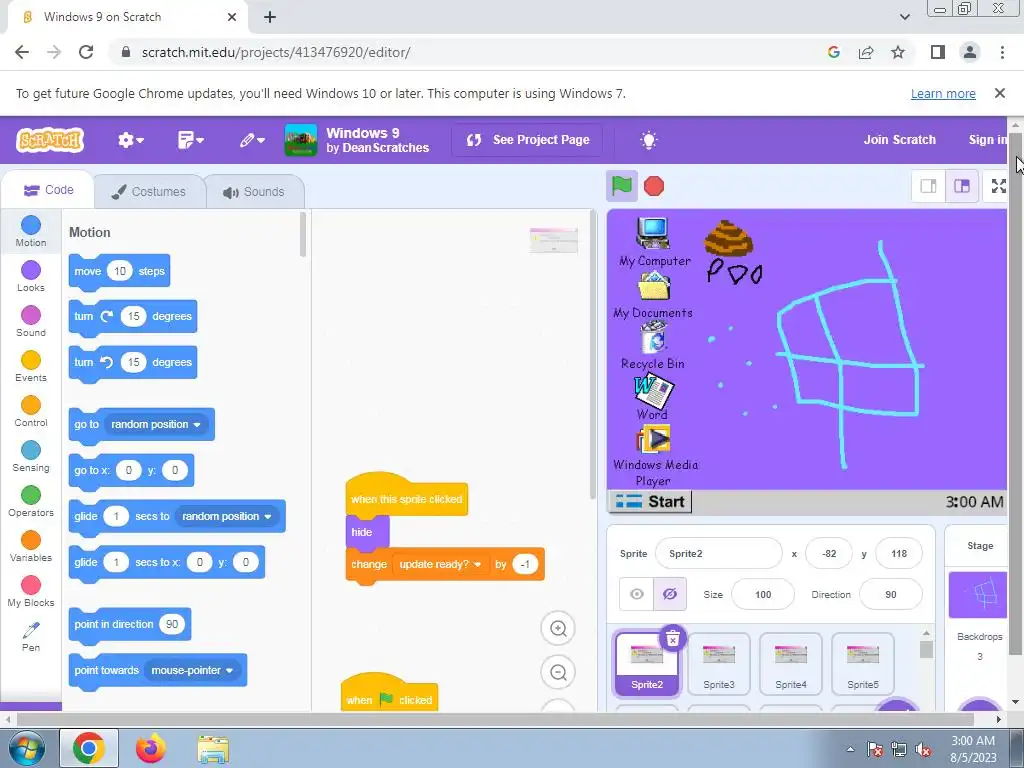
Task: Switch to the Costumes tab
Action: (149, 191)
